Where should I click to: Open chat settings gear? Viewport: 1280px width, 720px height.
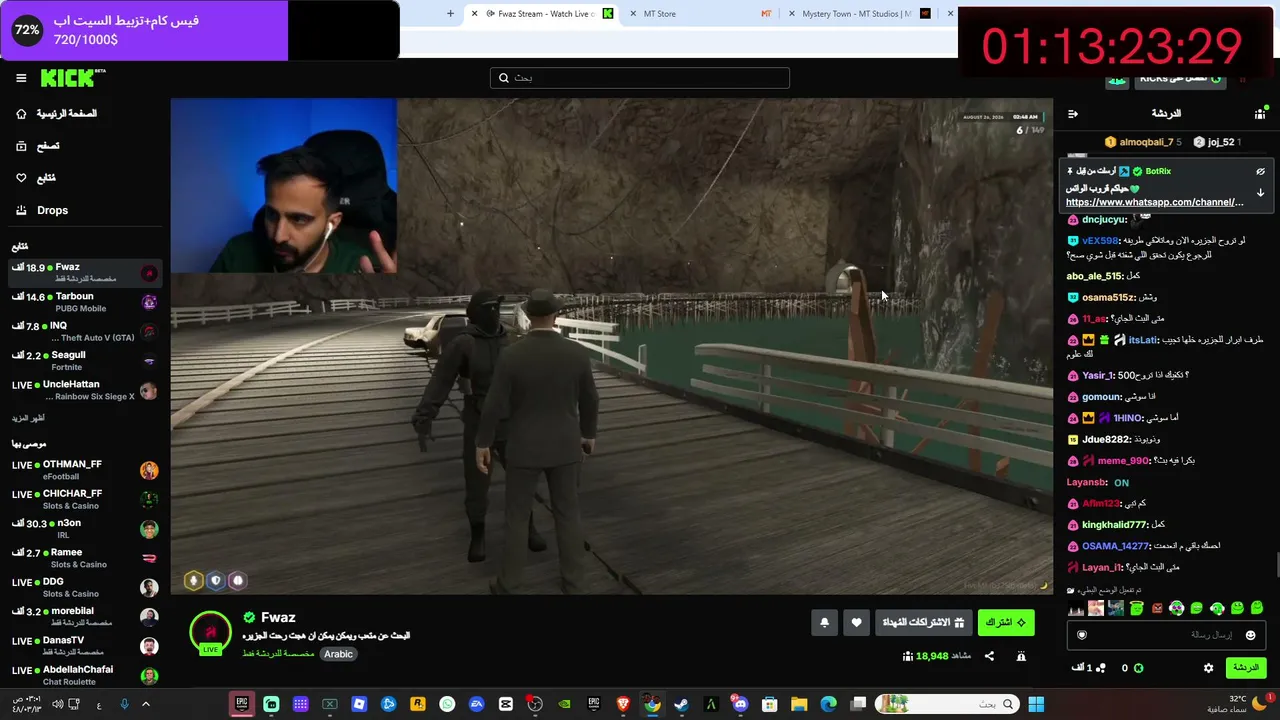coord(1208,668)
